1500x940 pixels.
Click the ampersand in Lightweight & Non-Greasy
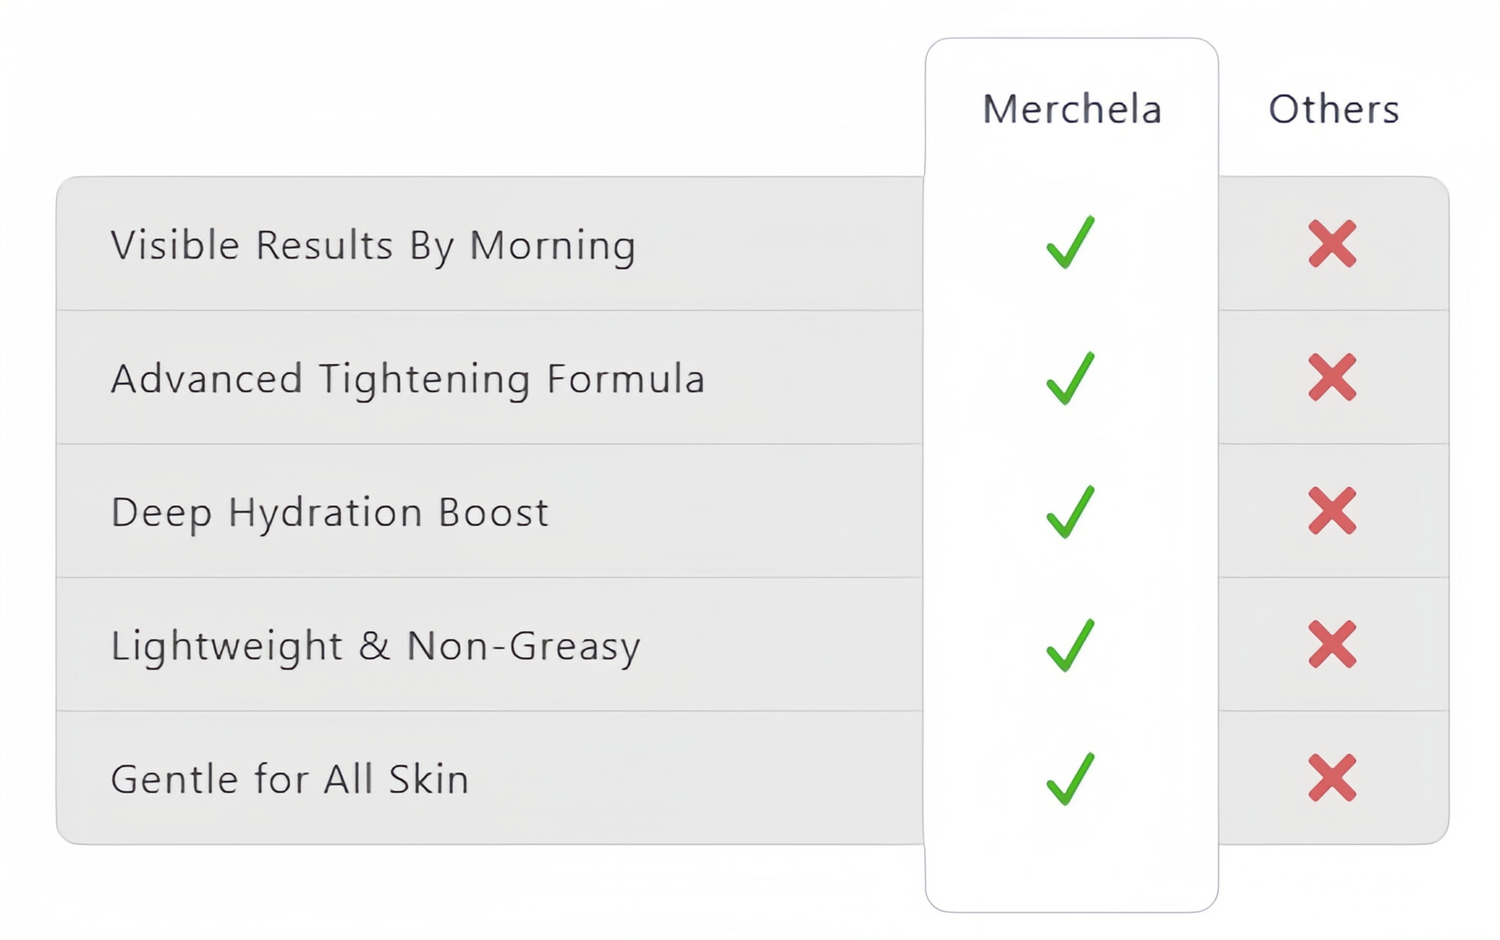click(x=374, y=646)
